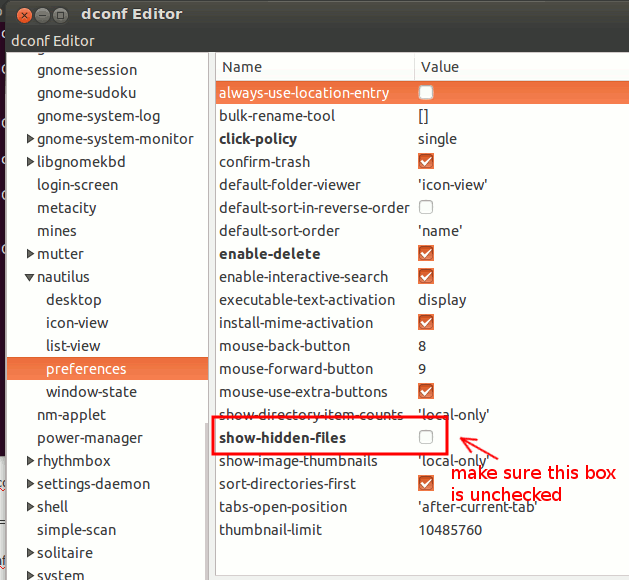Open the nautilus icon-view schema
629x580 pixels.
tap(77, 323)
